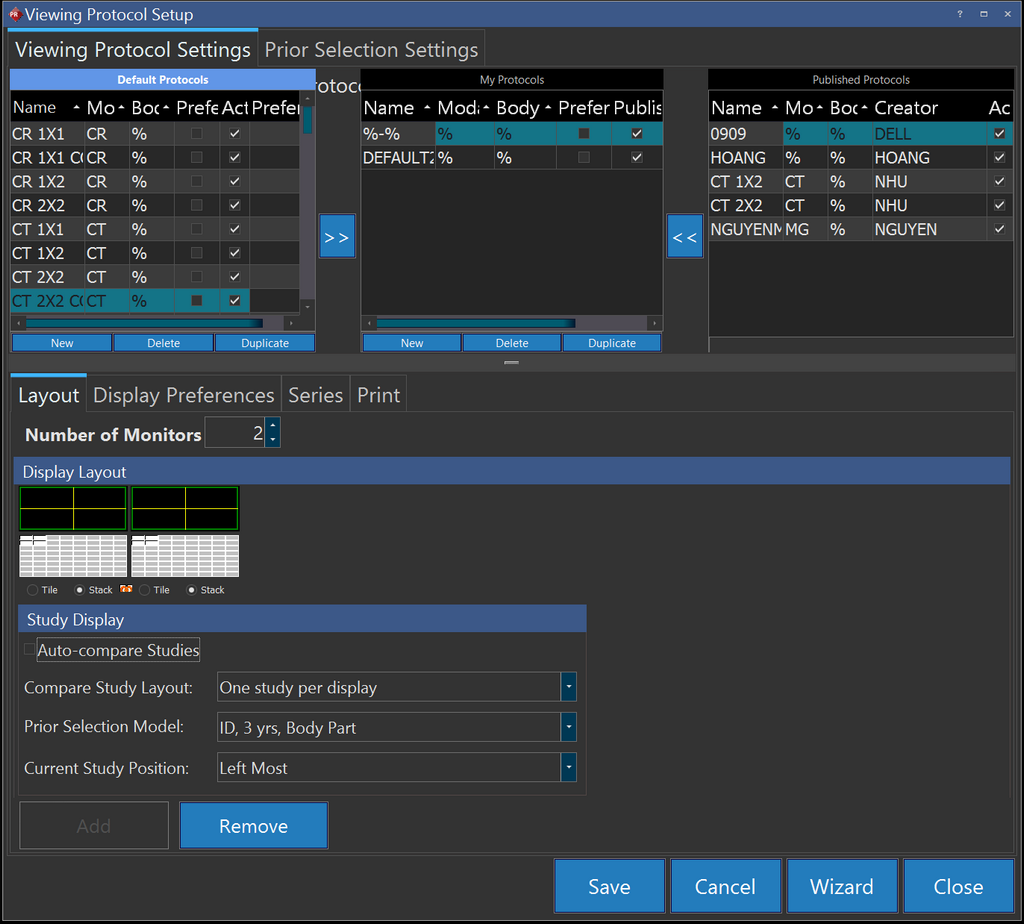Click the orange link icon between monitors
Image resolution: width=1024 pixels, height=924 pixels.
126,590
